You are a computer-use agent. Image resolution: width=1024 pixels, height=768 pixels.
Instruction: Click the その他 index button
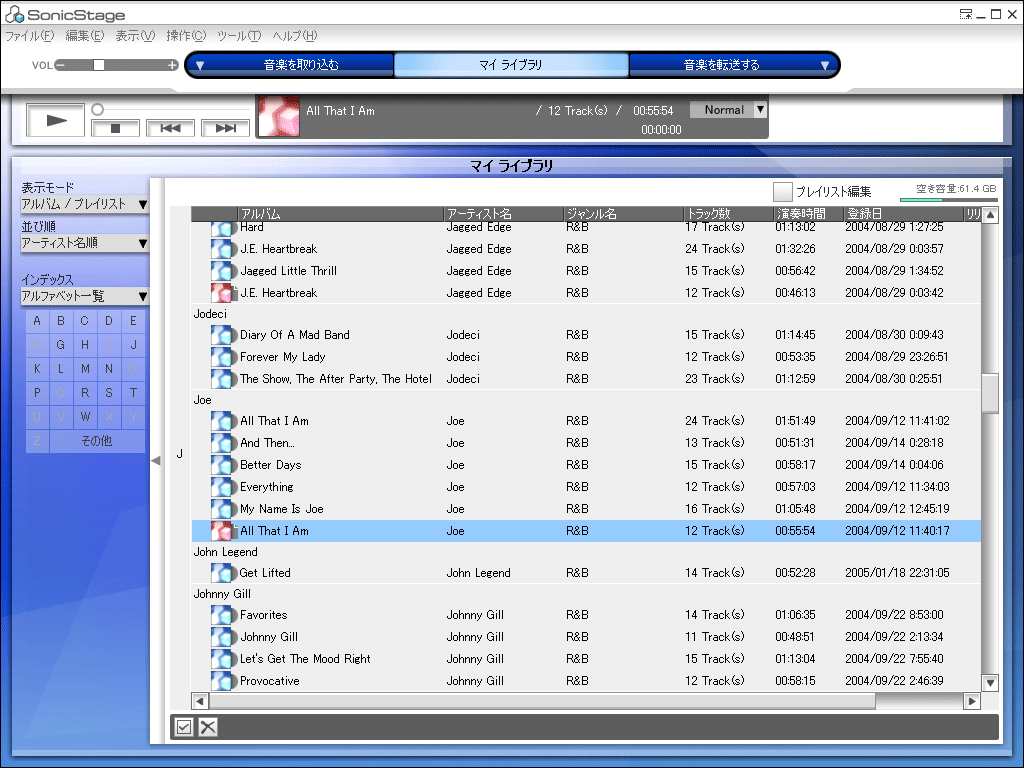coord(97,441)
